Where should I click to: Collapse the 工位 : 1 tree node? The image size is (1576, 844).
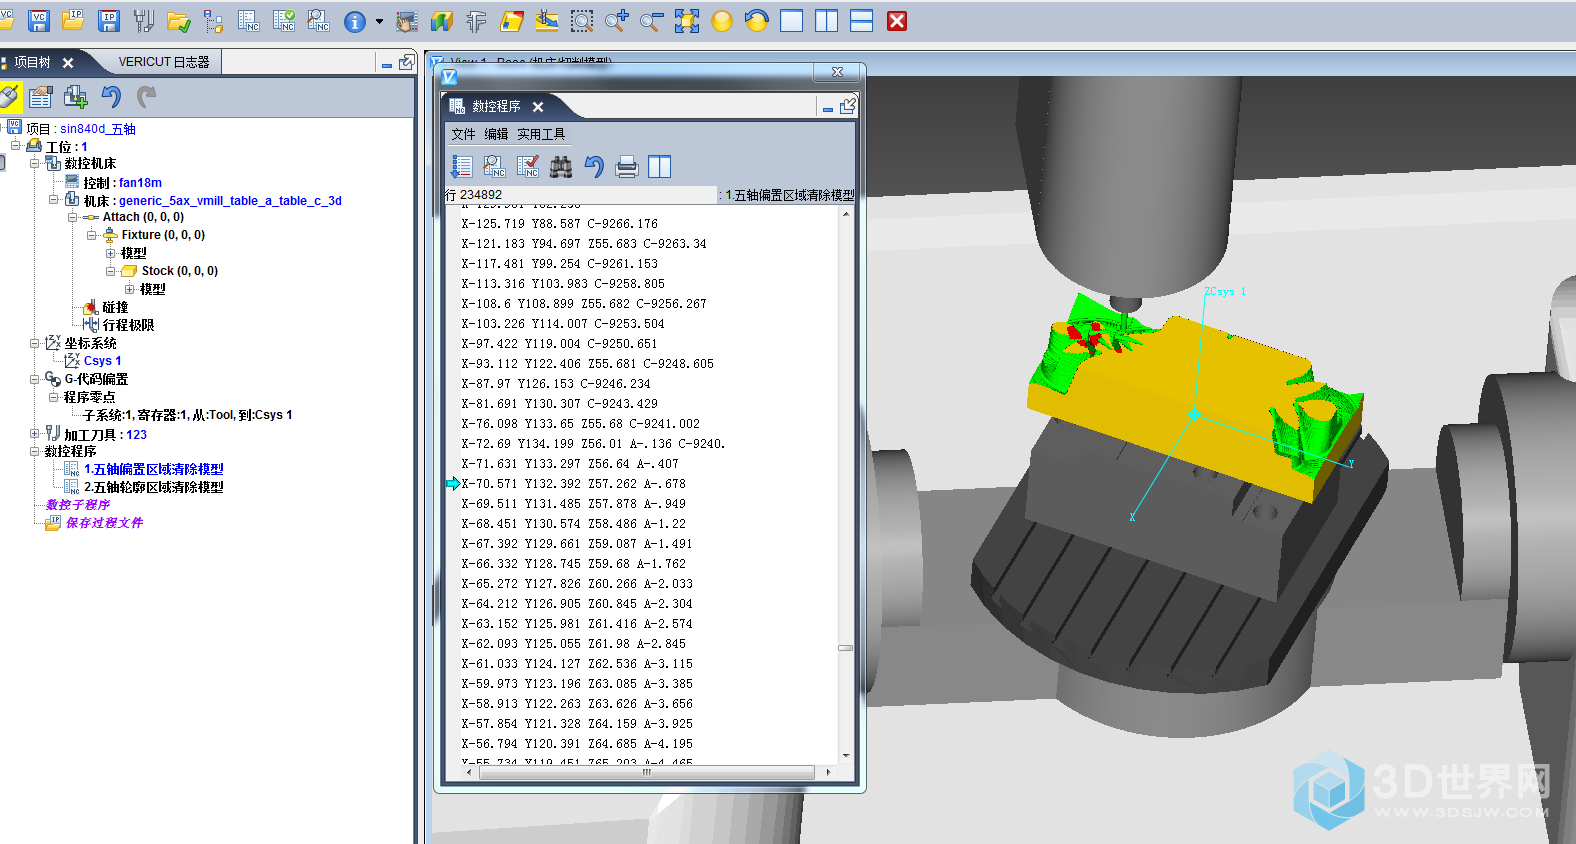tap(16, 146)
